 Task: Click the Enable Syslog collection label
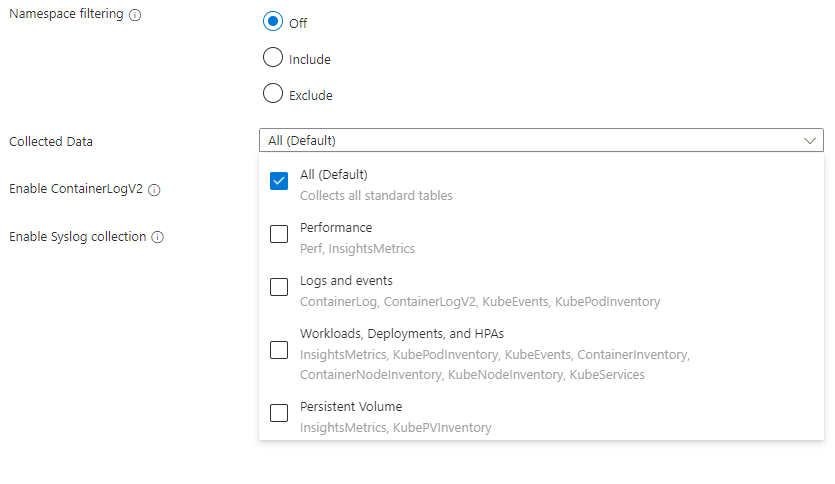(78, 237)
